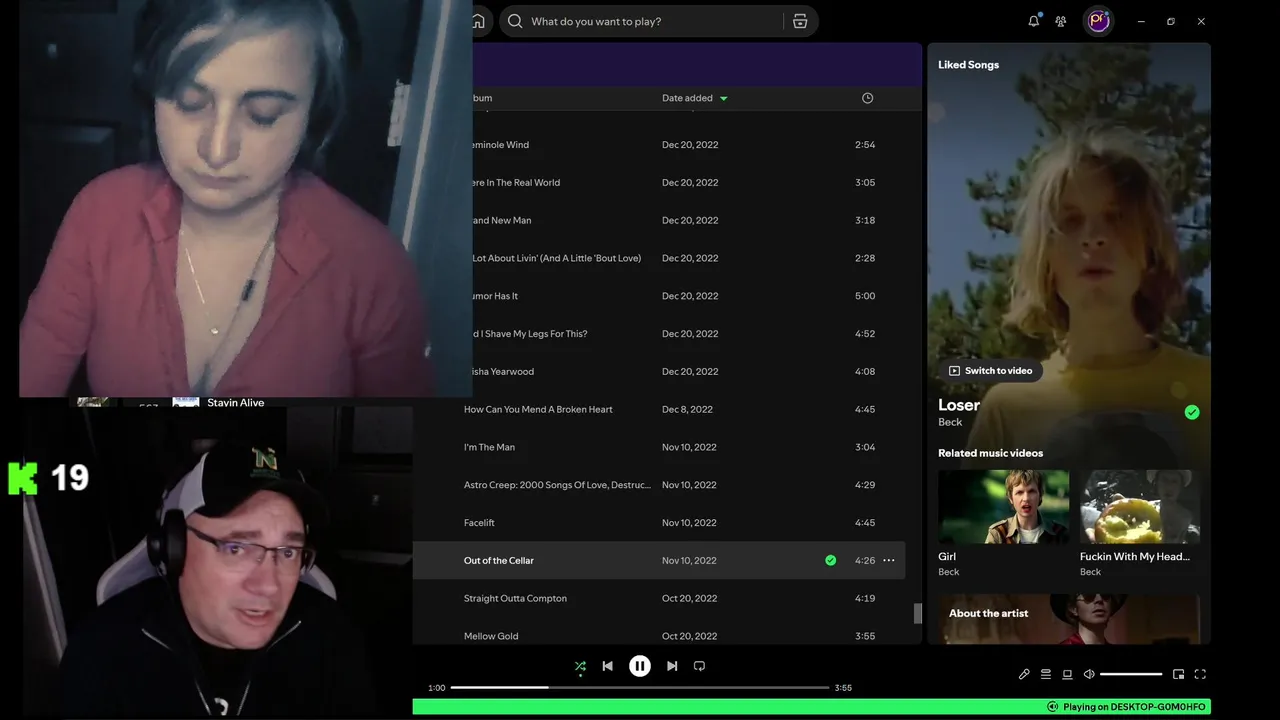The image size is (1280, 720).
Task: Select the I'm The Man album row
Action: 660,448
